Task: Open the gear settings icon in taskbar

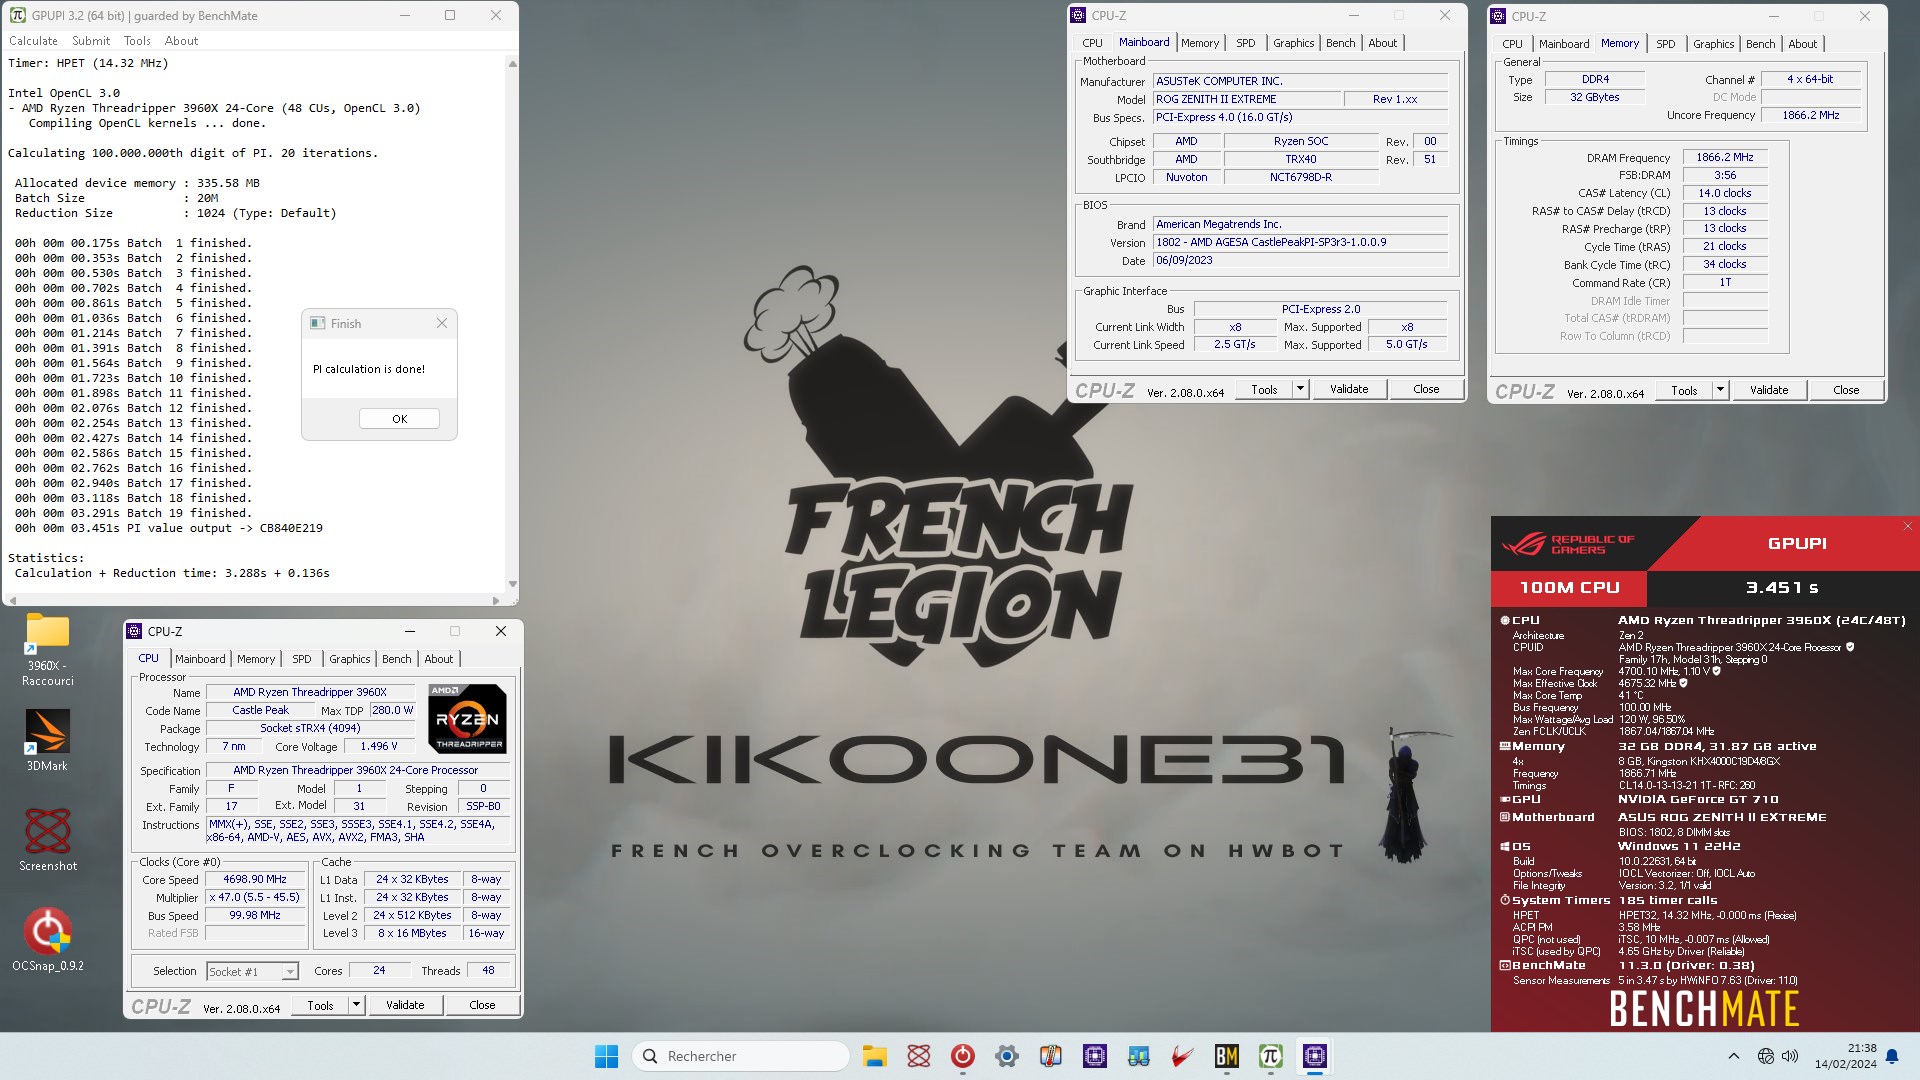Action: [1007, 1056]
